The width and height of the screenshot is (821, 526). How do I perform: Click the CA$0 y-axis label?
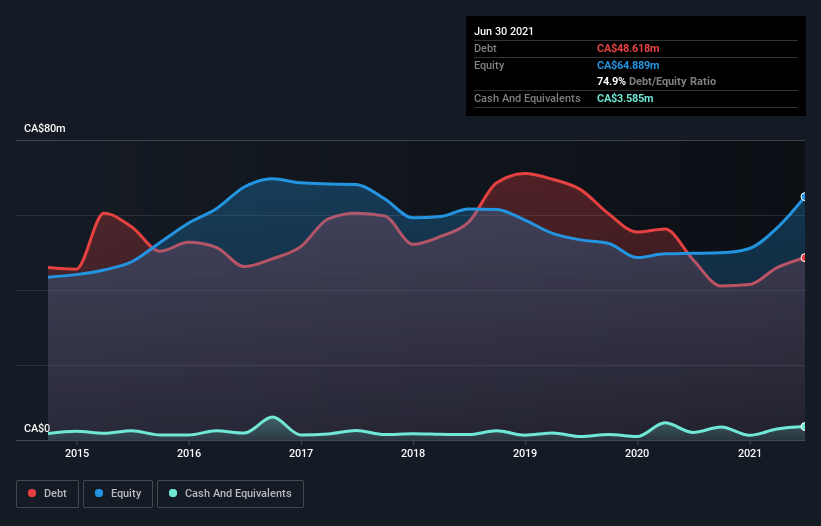[37, 428]
